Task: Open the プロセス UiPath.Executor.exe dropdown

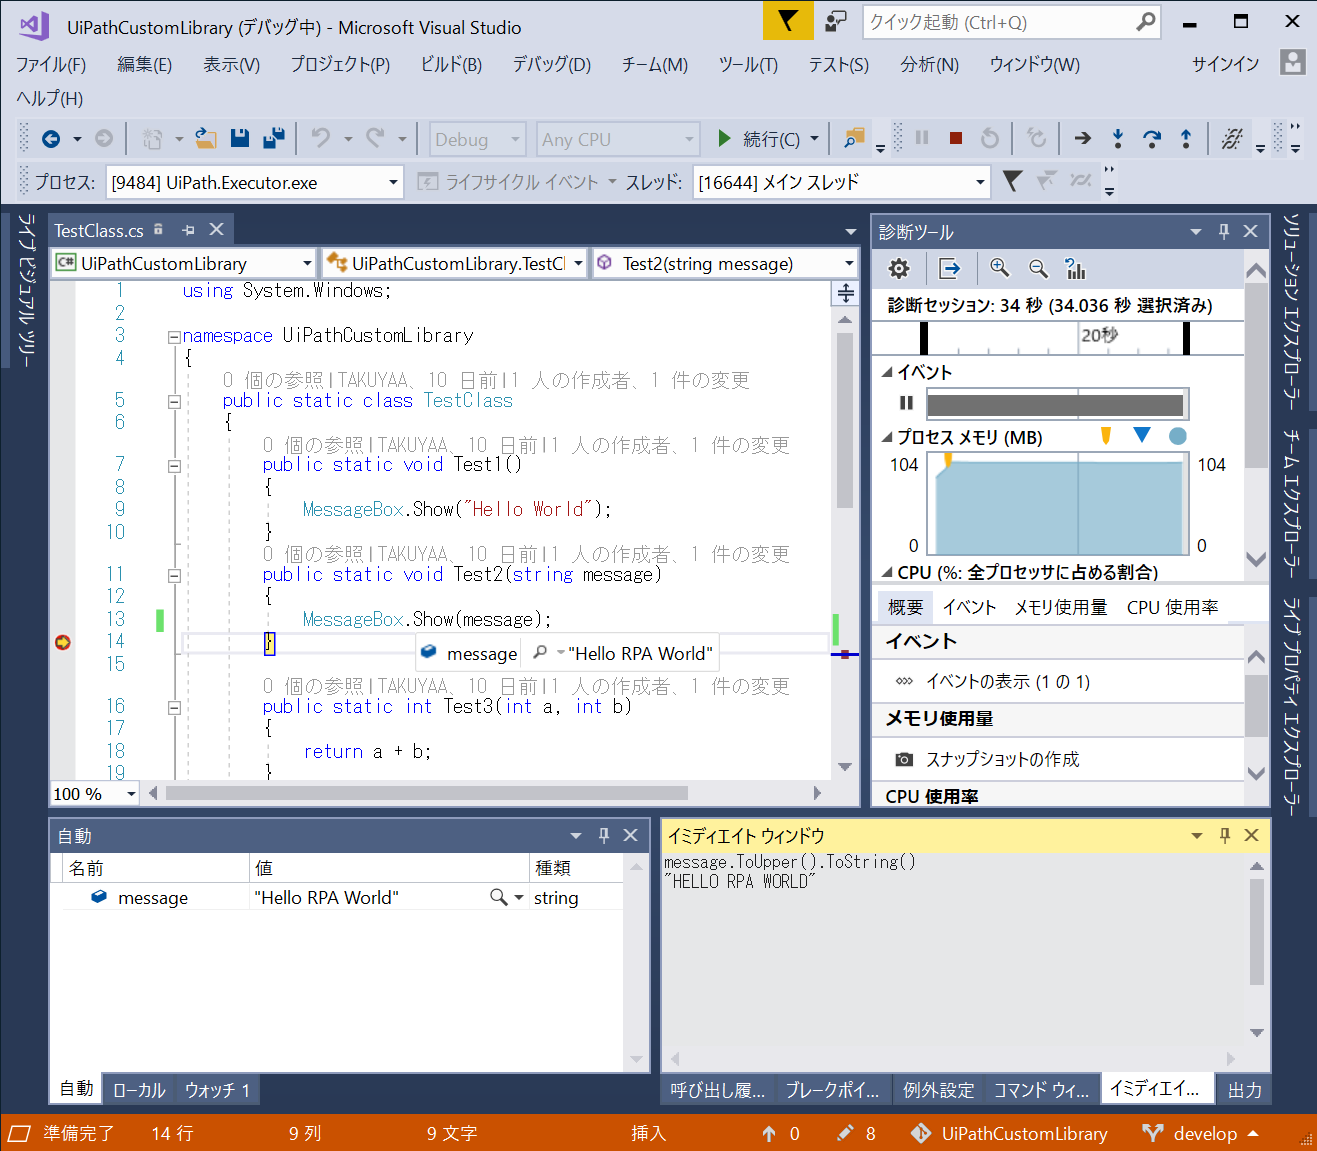Action: click(x=394, y=182)
